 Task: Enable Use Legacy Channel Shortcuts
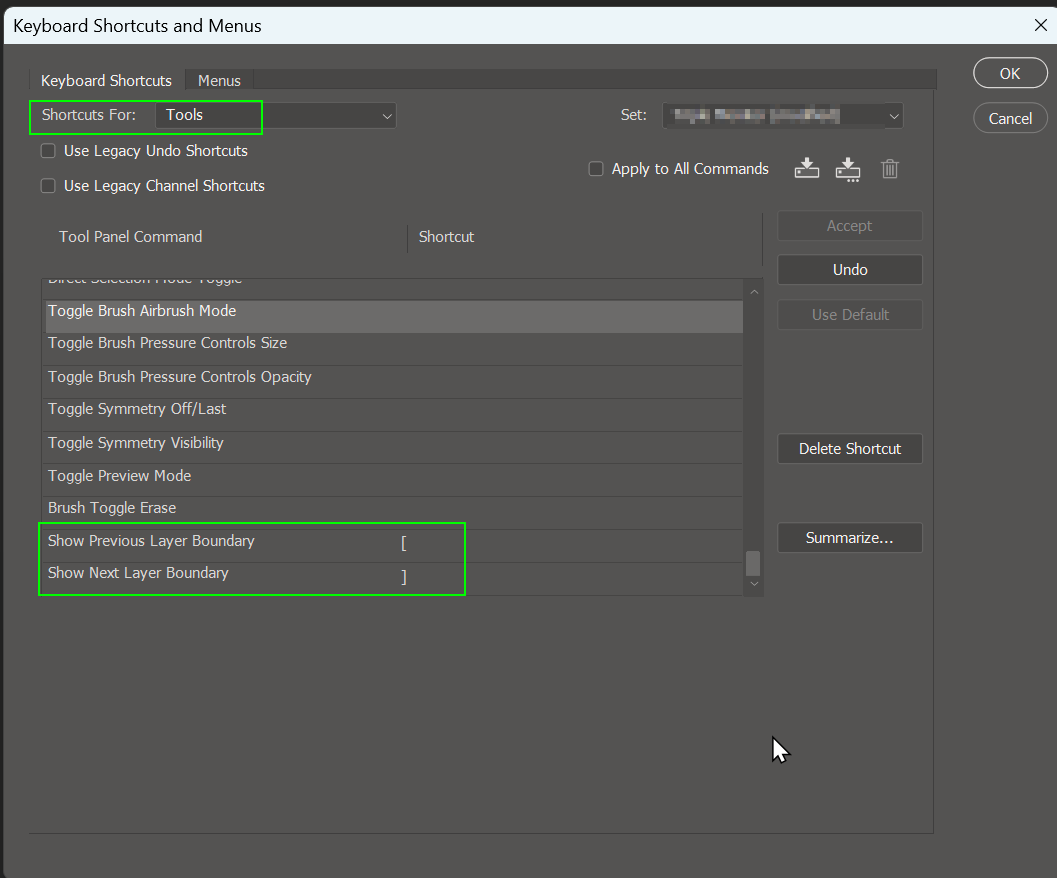pyautogui.click(x=48, y=185)
